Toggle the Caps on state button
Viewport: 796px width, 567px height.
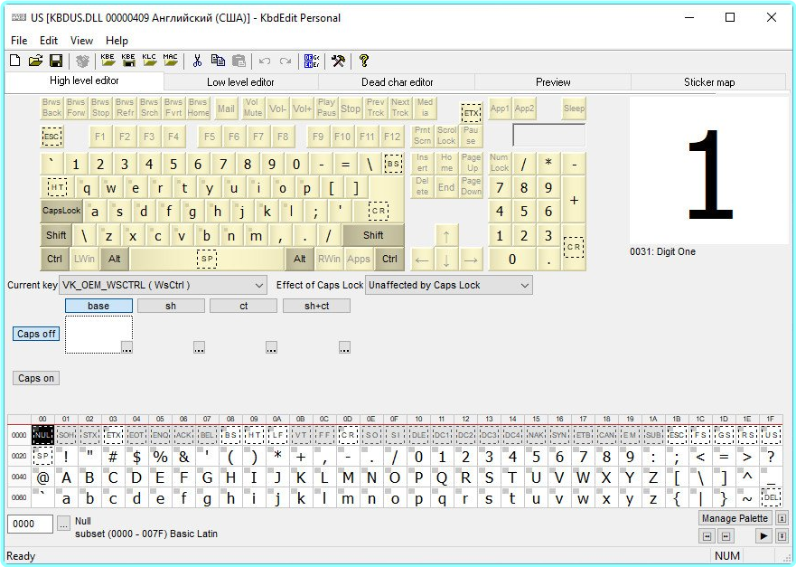tap(36, 378)
